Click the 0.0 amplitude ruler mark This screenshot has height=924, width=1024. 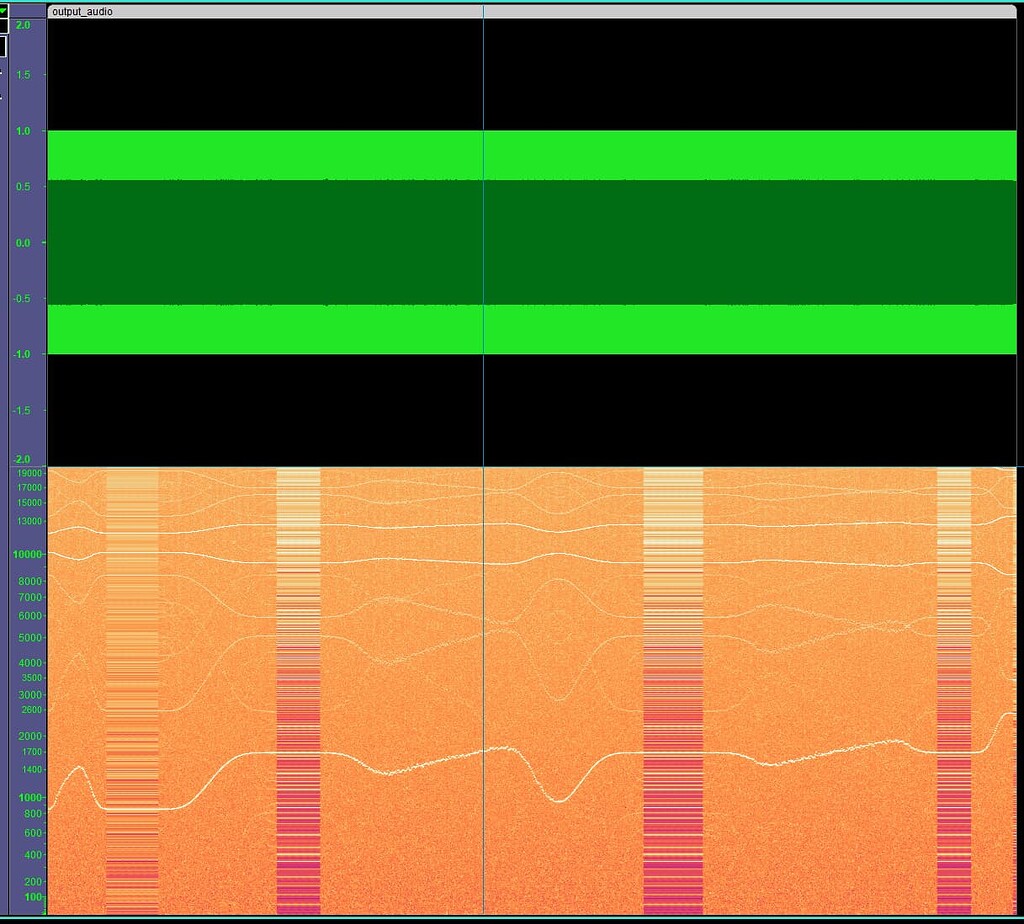[x=23, y=242]
